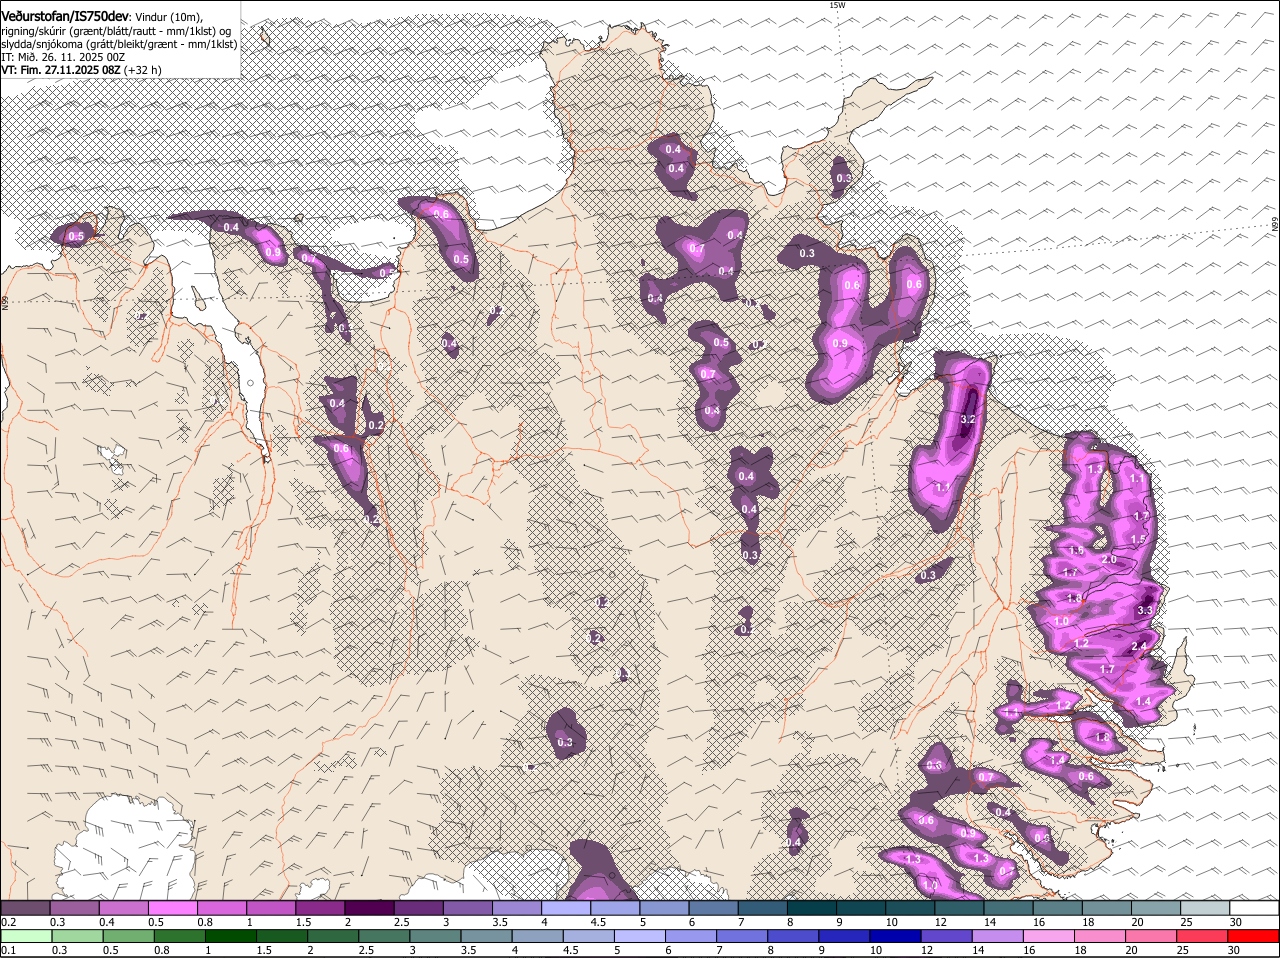
Task: Click the 3.3 precipitation value on the map
Action: coord(1146,609)
